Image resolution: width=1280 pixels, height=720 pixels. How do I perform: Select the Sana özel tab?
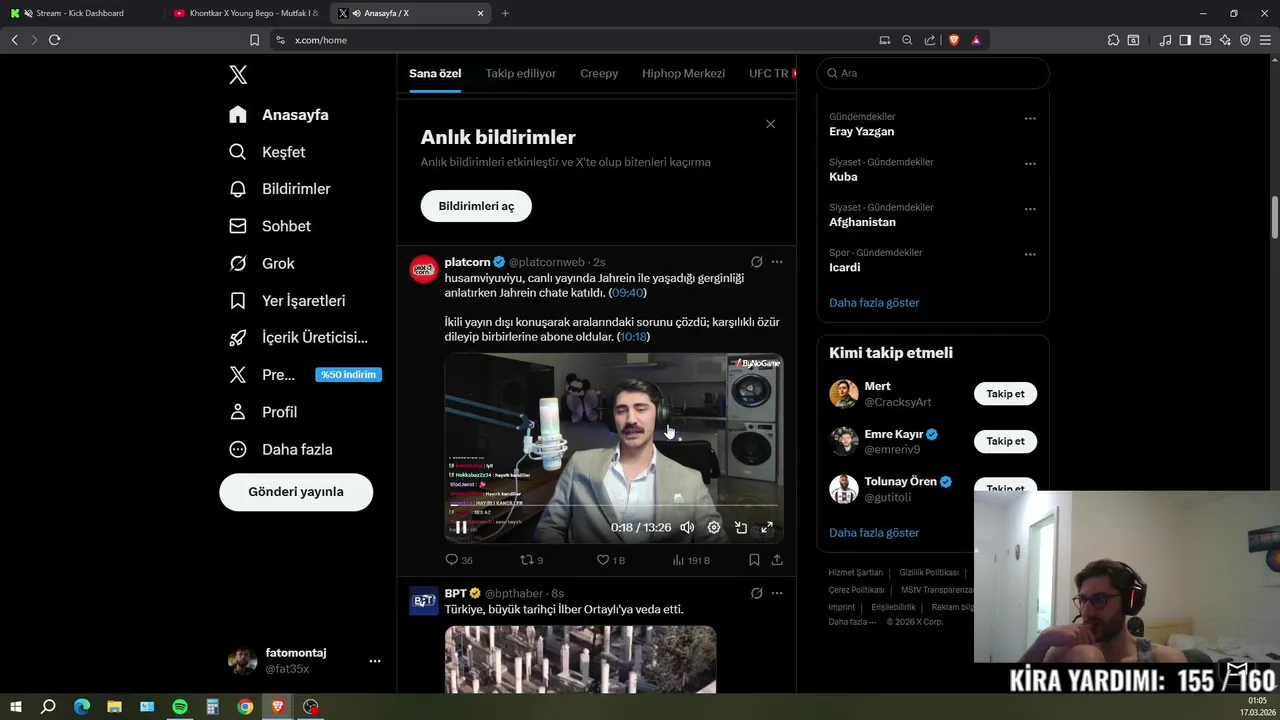pyautogui.click(x=435, y=73)
